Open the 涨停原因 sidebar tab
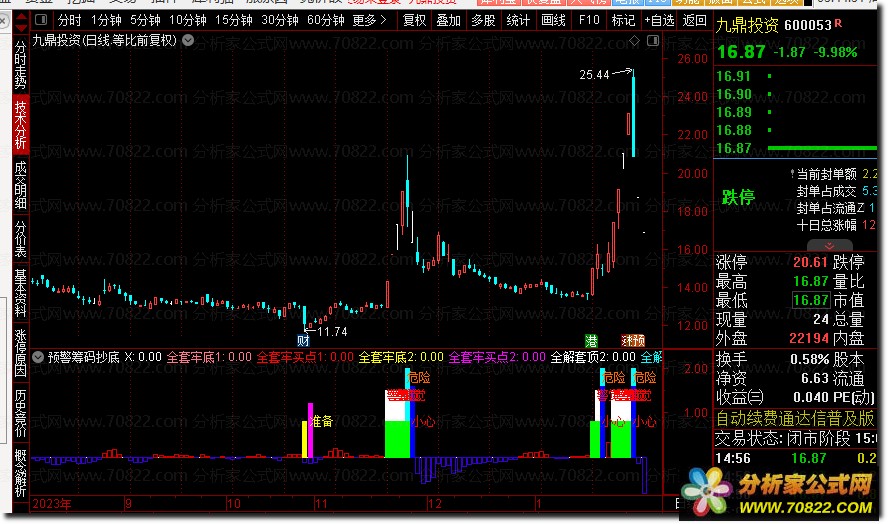The image size is (889, 524). tap(20, 352)
